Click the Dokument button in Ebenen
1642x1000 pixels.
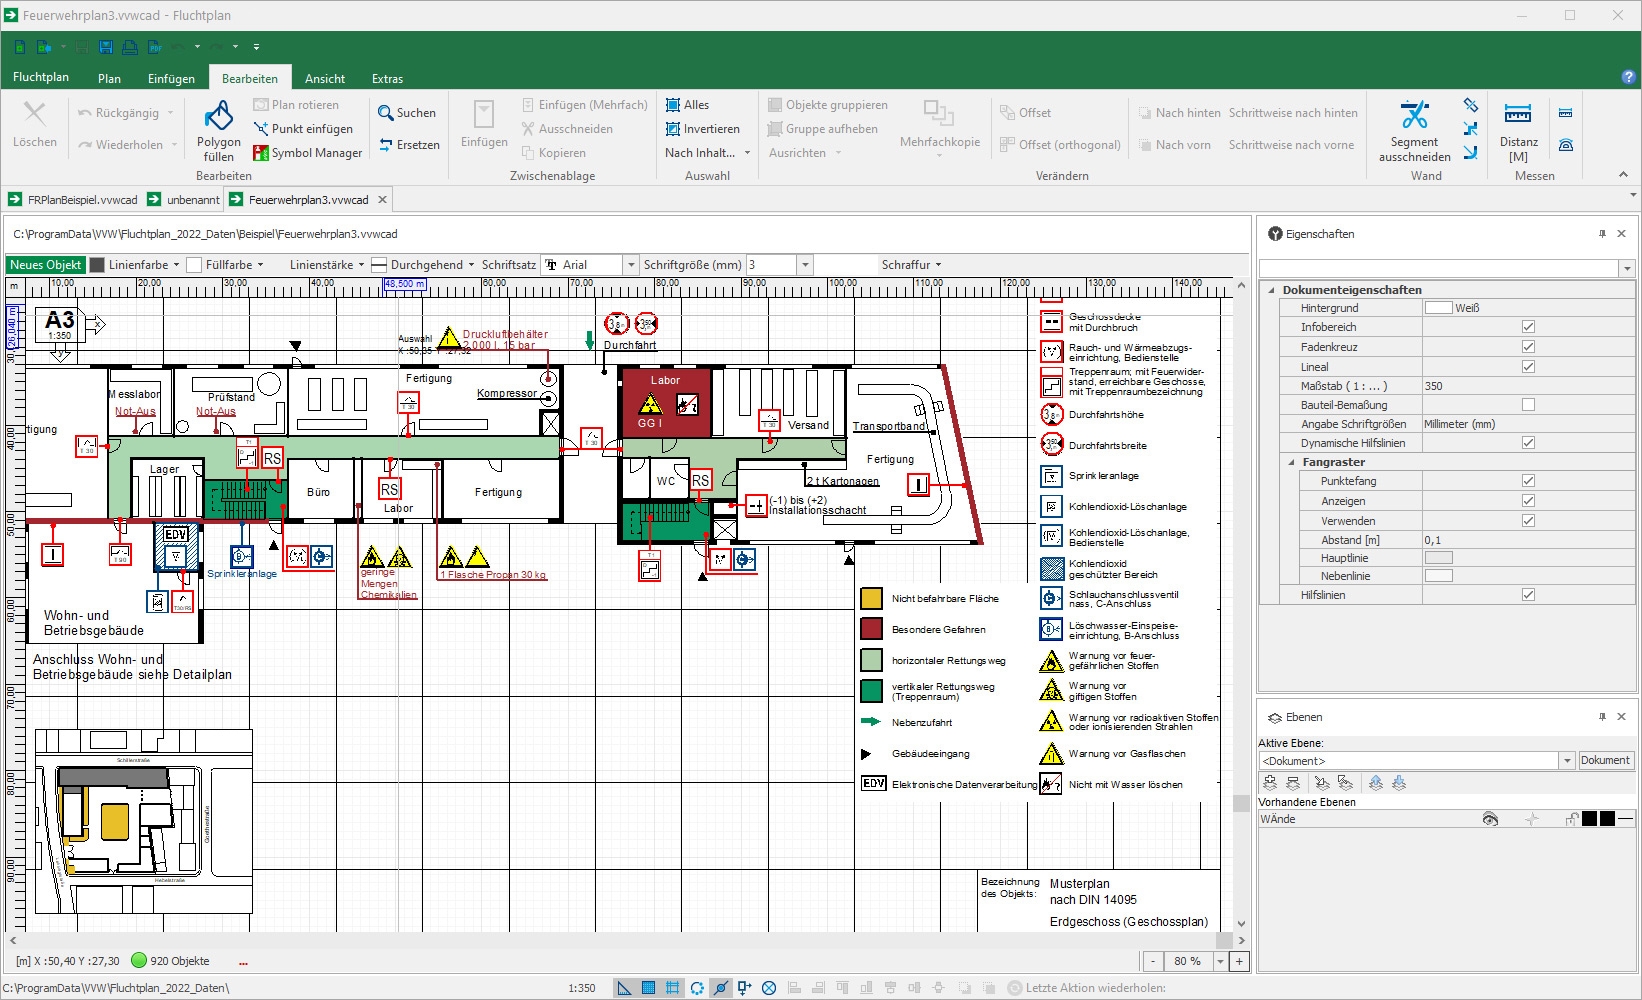pyautogui.click(x=1605, y=761)
